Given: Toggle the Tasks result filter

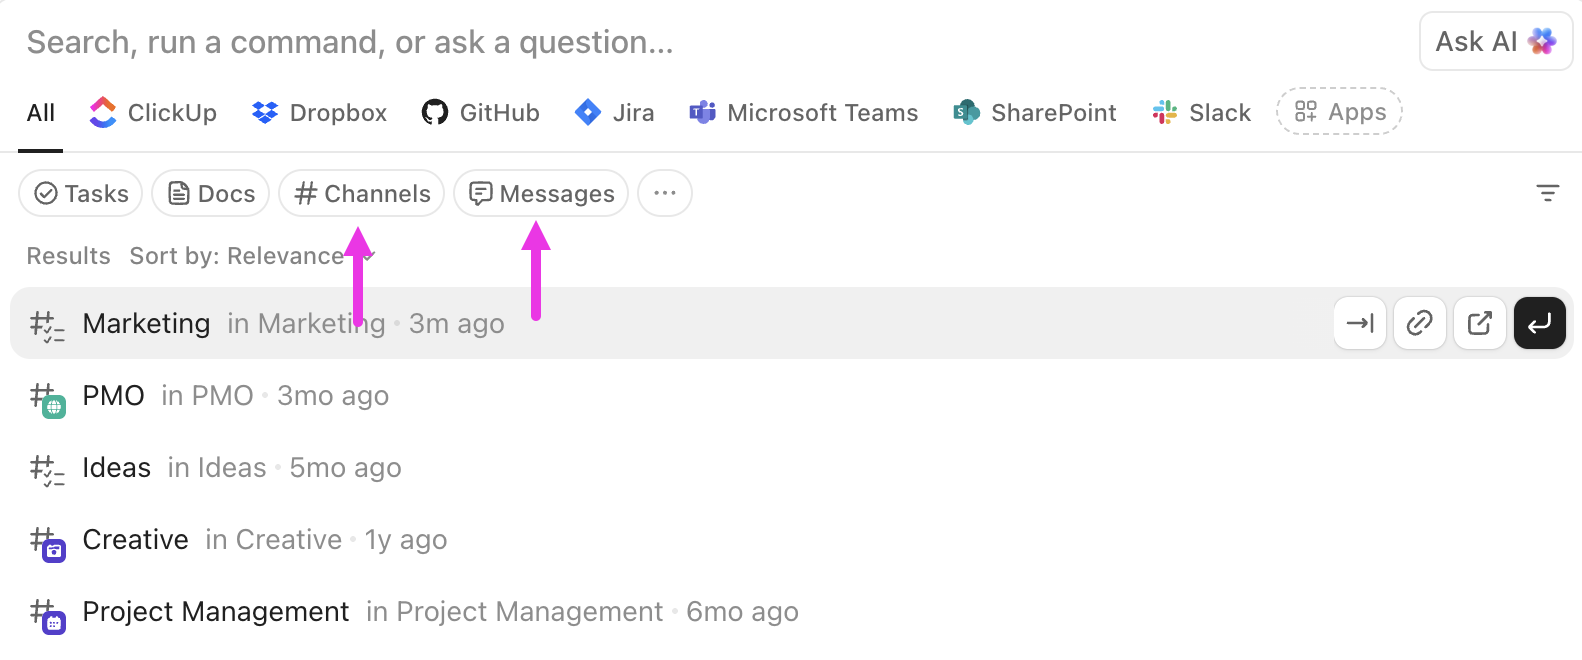Looking at the screenshot, I should (80, 193).
